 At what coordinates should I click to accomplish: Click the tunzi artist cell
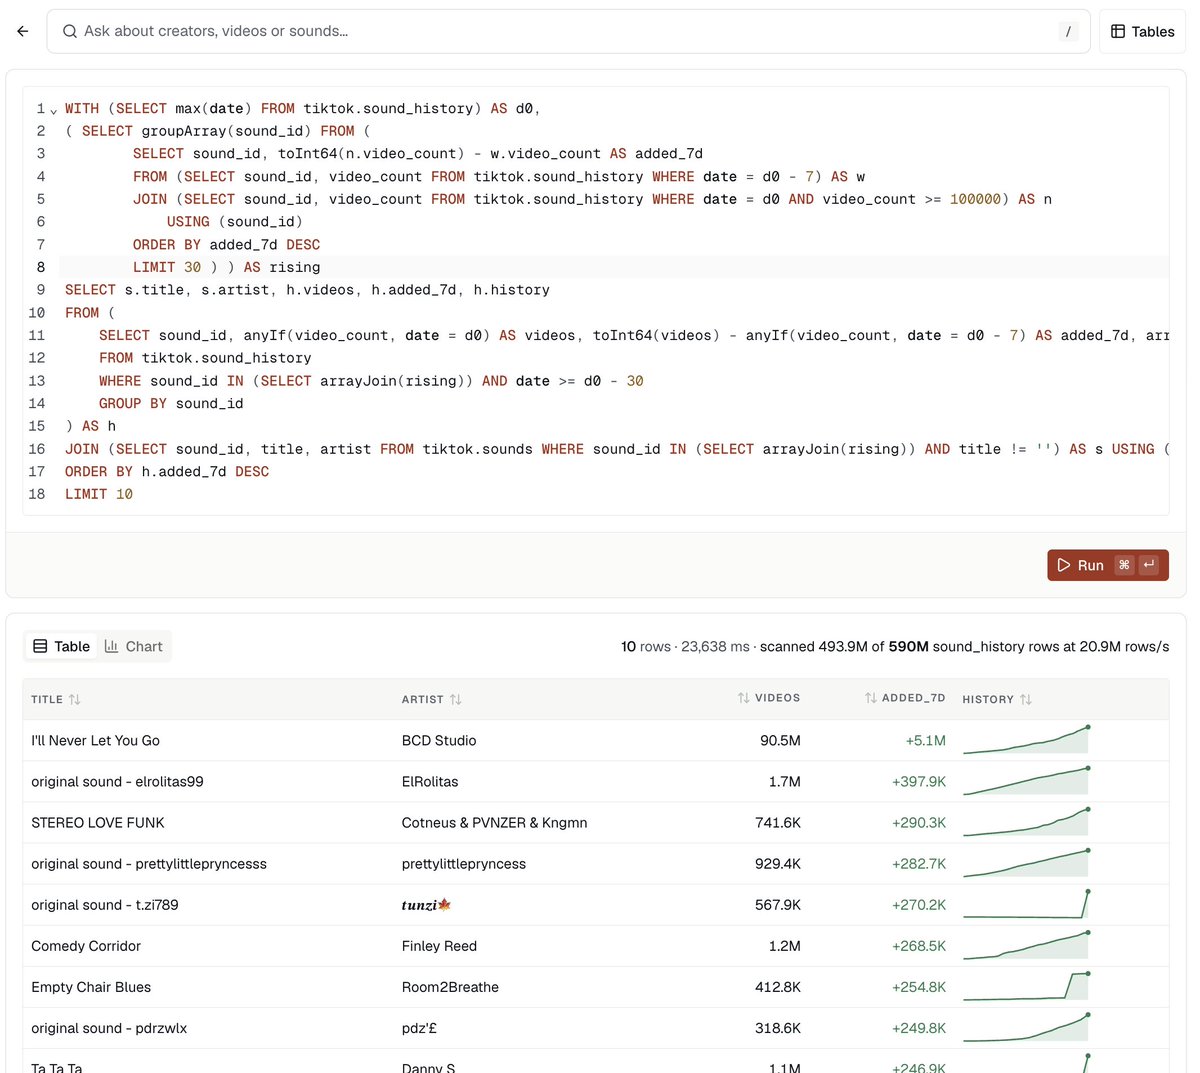tap(426, 904)
